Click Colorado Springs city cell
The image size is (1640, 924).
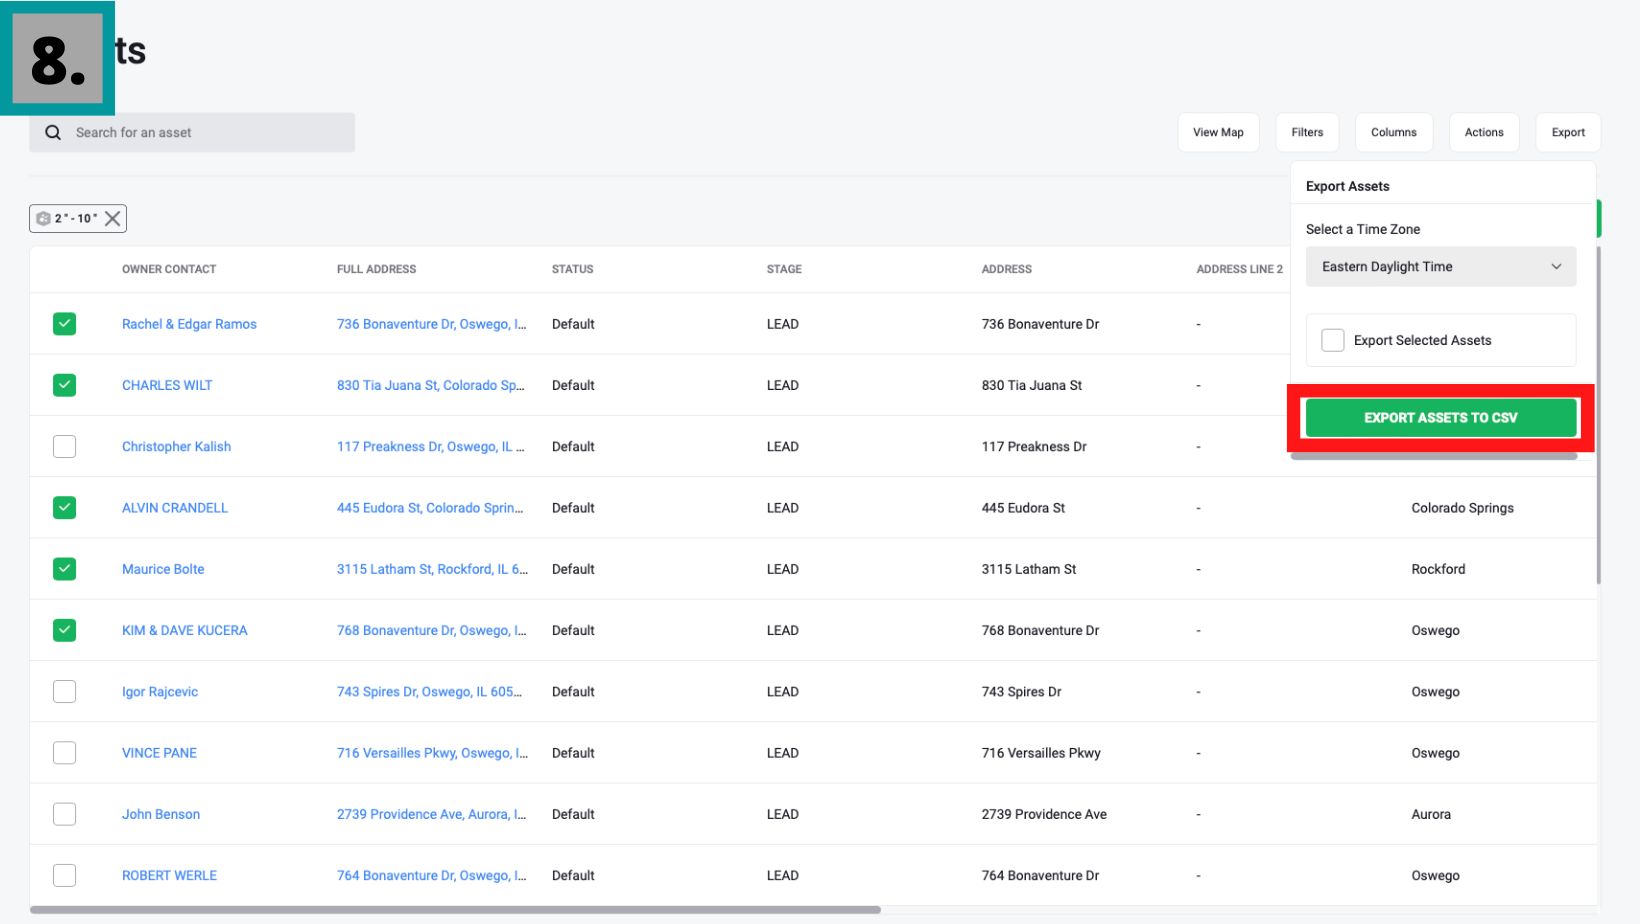coord(1462,508)
